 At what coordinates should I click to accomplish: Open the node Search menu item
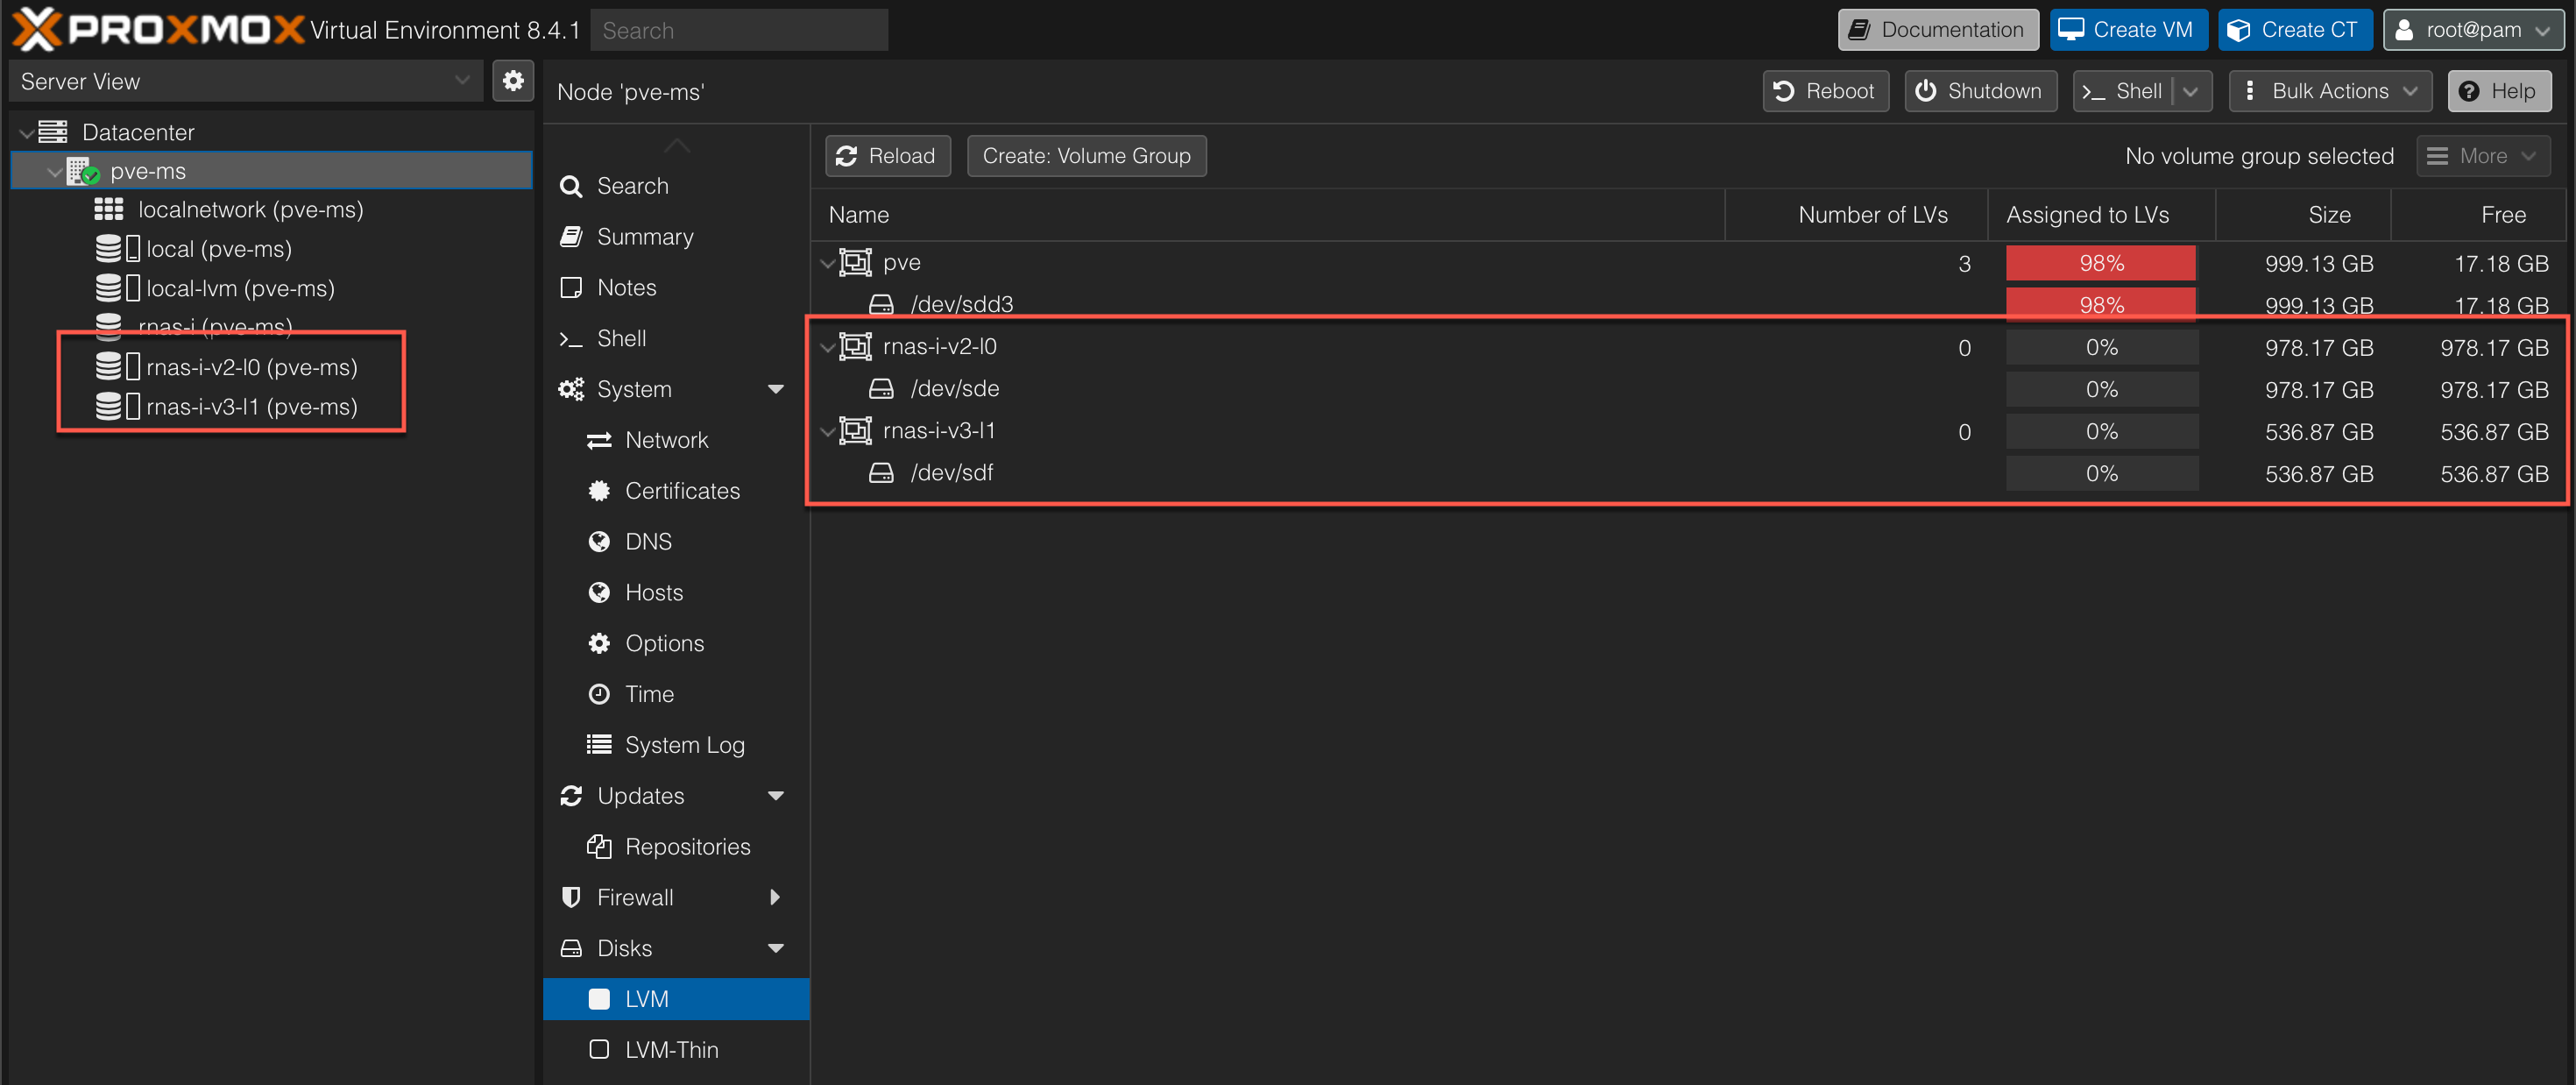tap(676, 186)
